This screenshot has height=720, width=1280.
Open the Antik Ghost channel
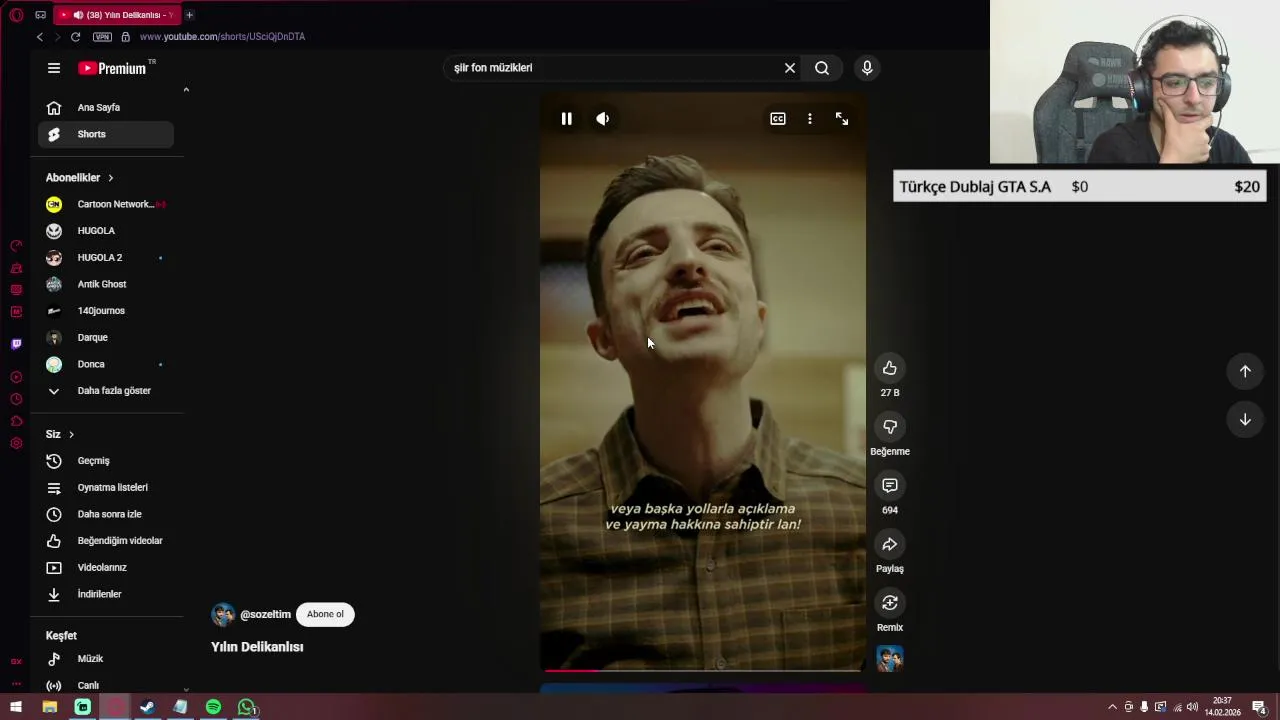105,284
